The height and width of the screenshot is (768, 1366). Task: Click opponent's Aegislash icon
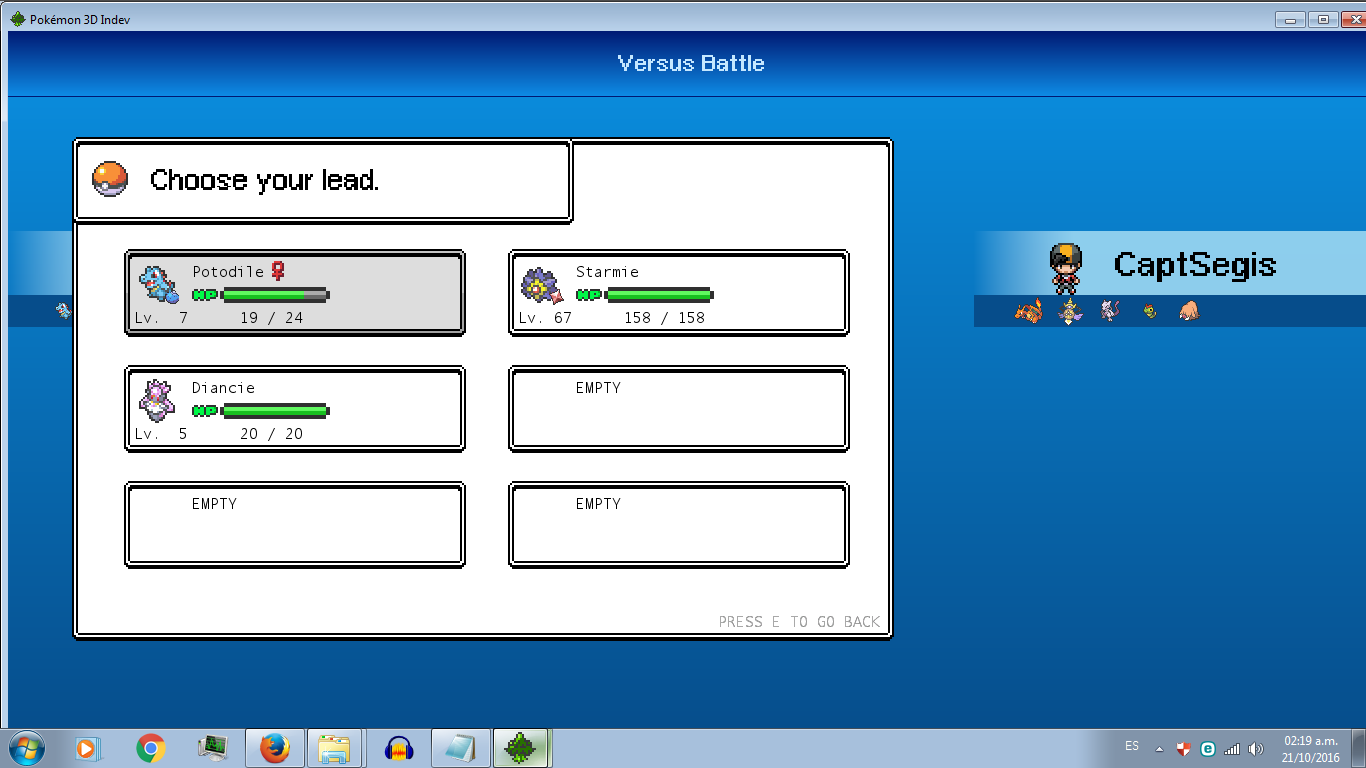coord(1071,311)
